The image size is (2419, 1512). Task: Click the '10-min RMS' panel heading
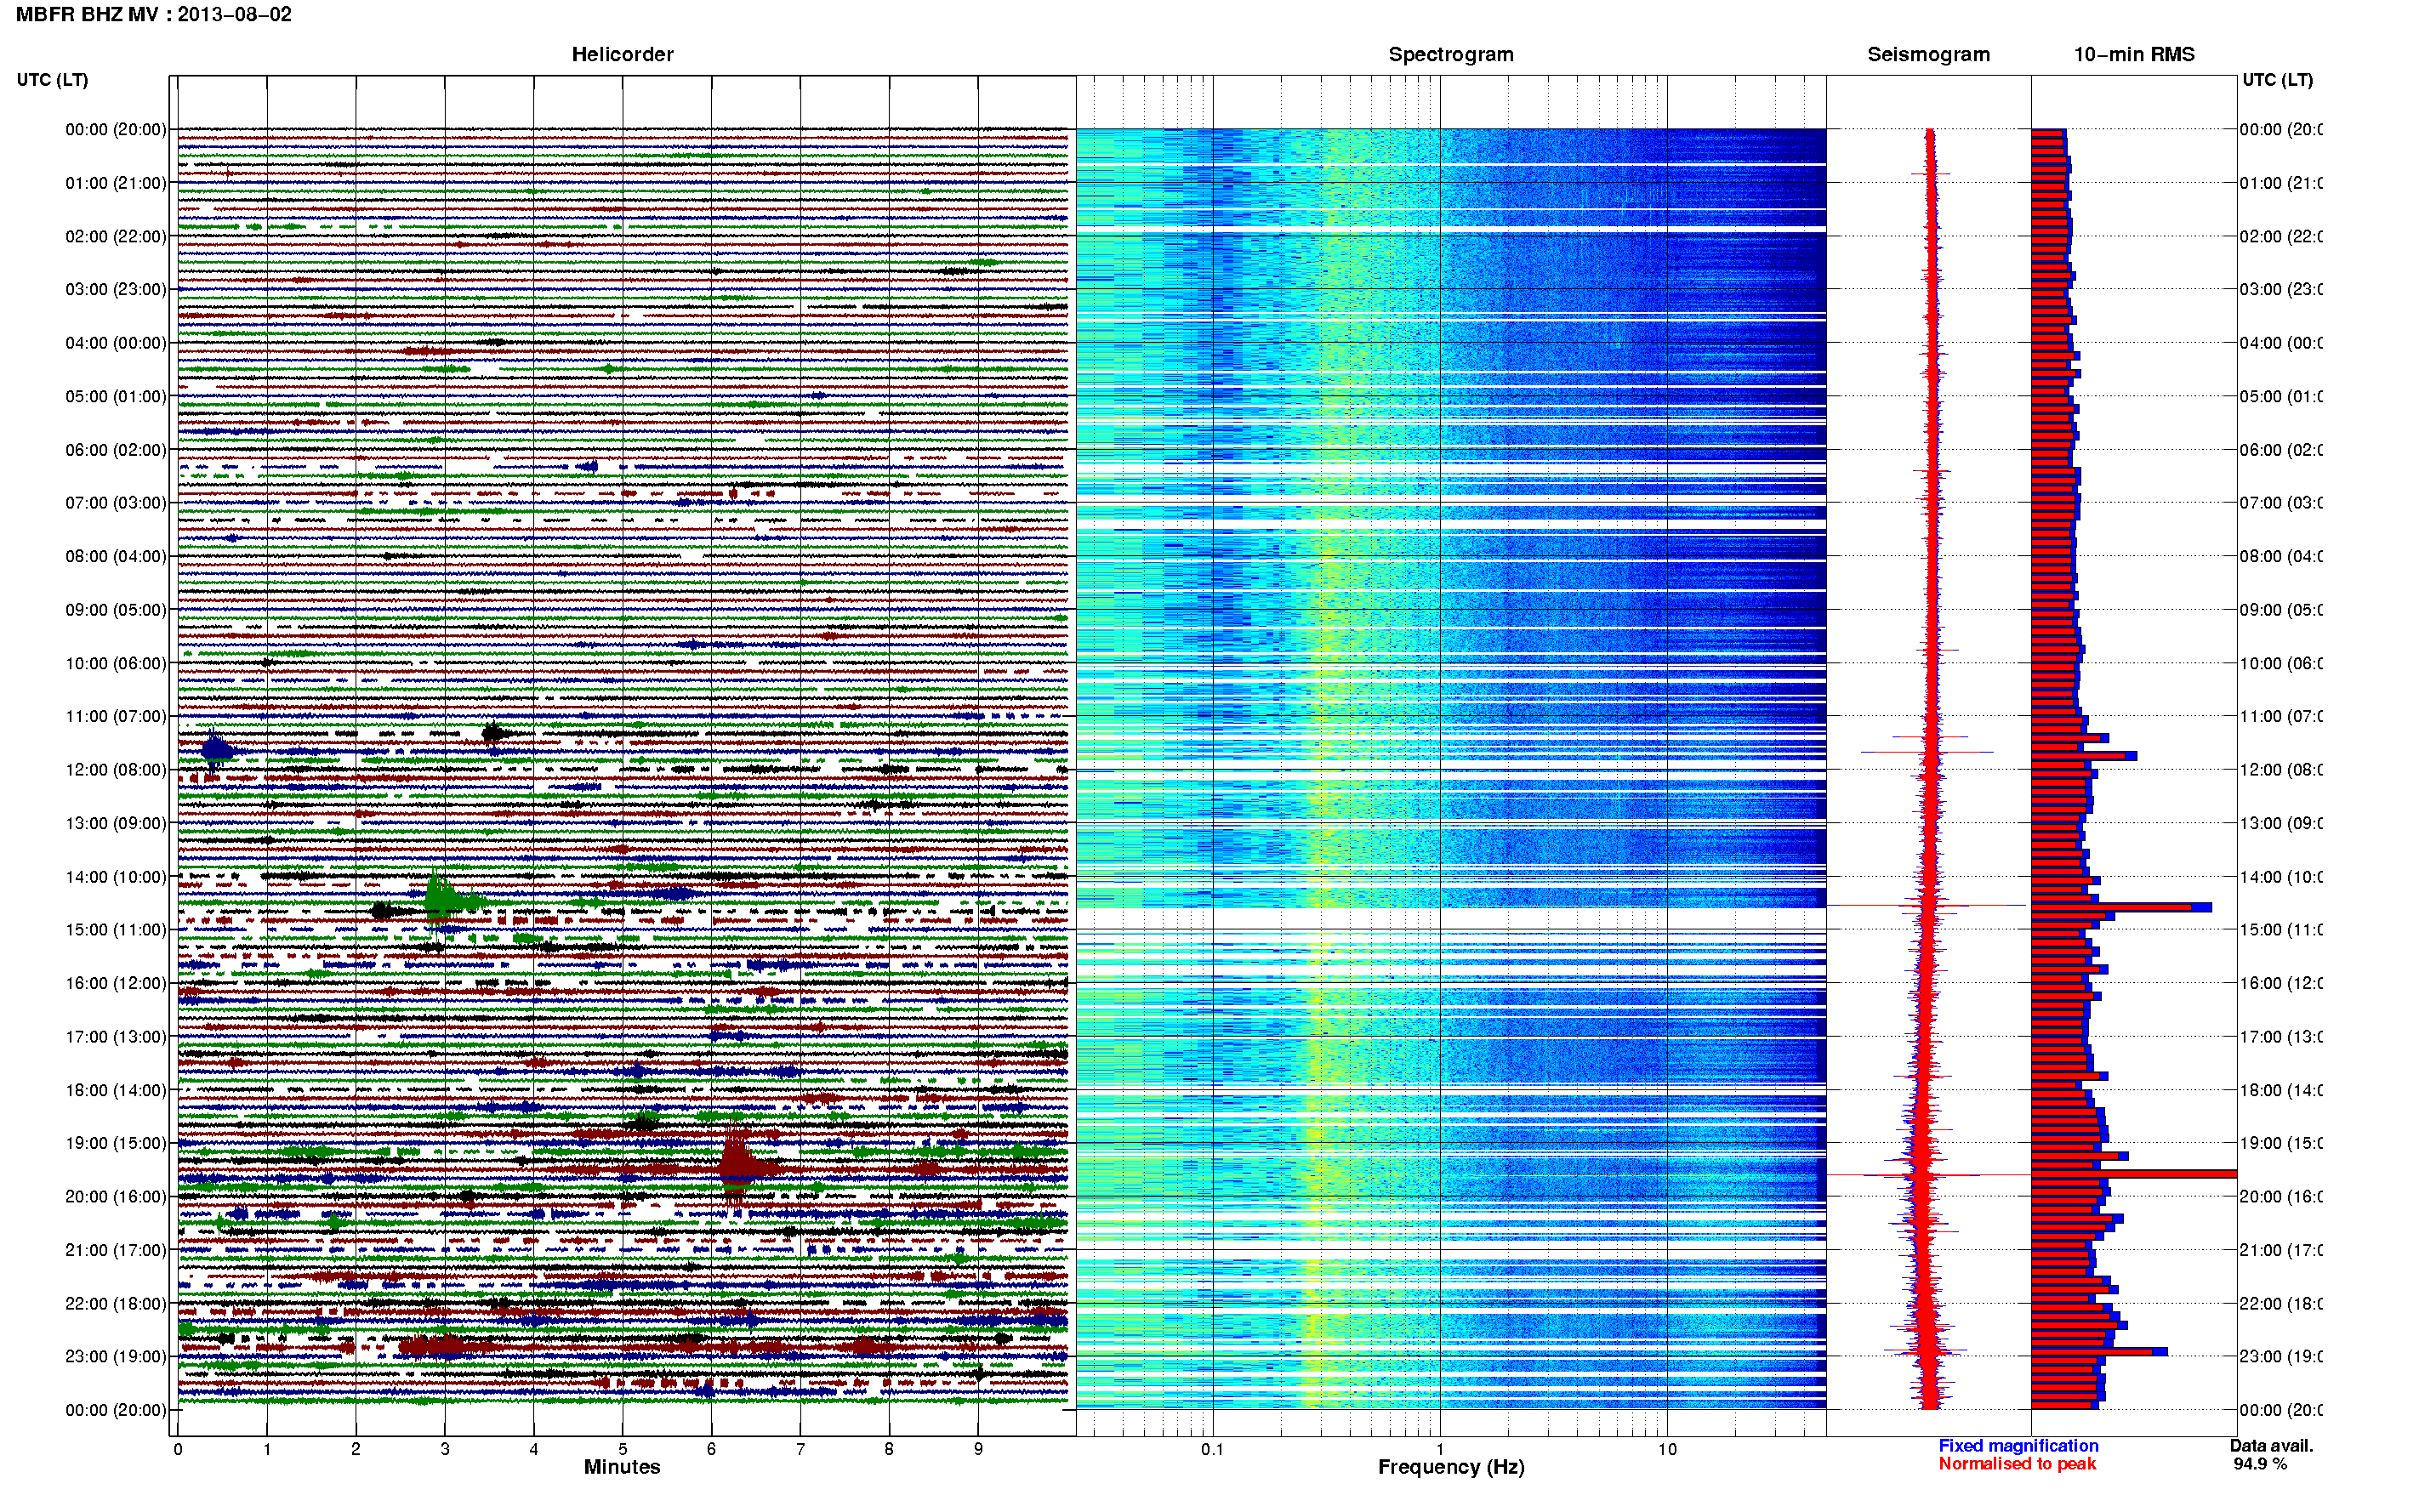tap(2134, 54)
